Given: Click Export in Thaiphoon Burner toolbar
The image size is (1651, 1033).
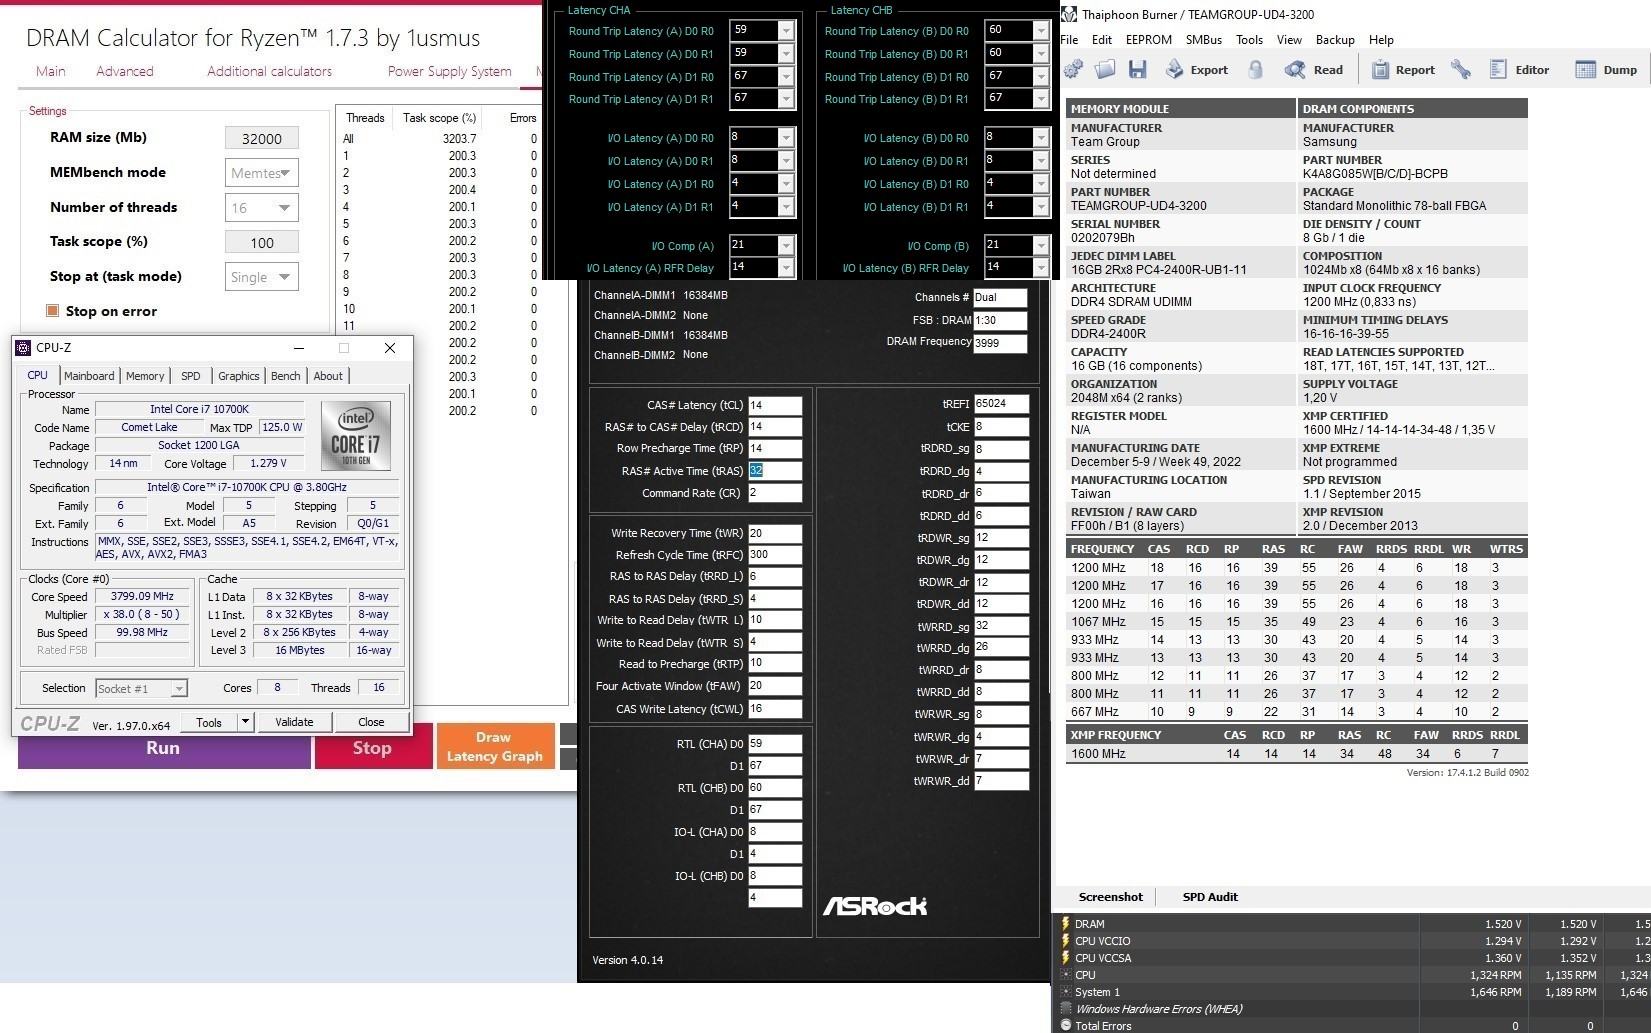Looking at the screenshot, I should pos(1196,69).
